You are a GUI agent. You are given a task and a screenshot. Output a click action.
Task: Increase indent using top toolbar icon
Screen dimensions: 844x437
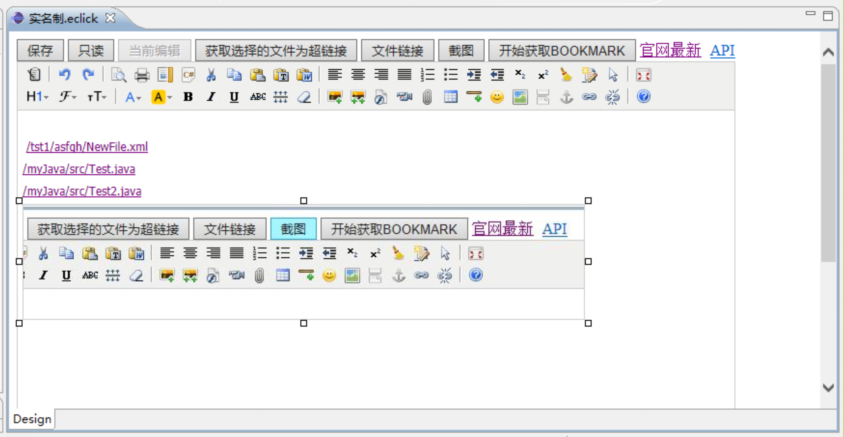pyautogui.click(x=474, y=75)
